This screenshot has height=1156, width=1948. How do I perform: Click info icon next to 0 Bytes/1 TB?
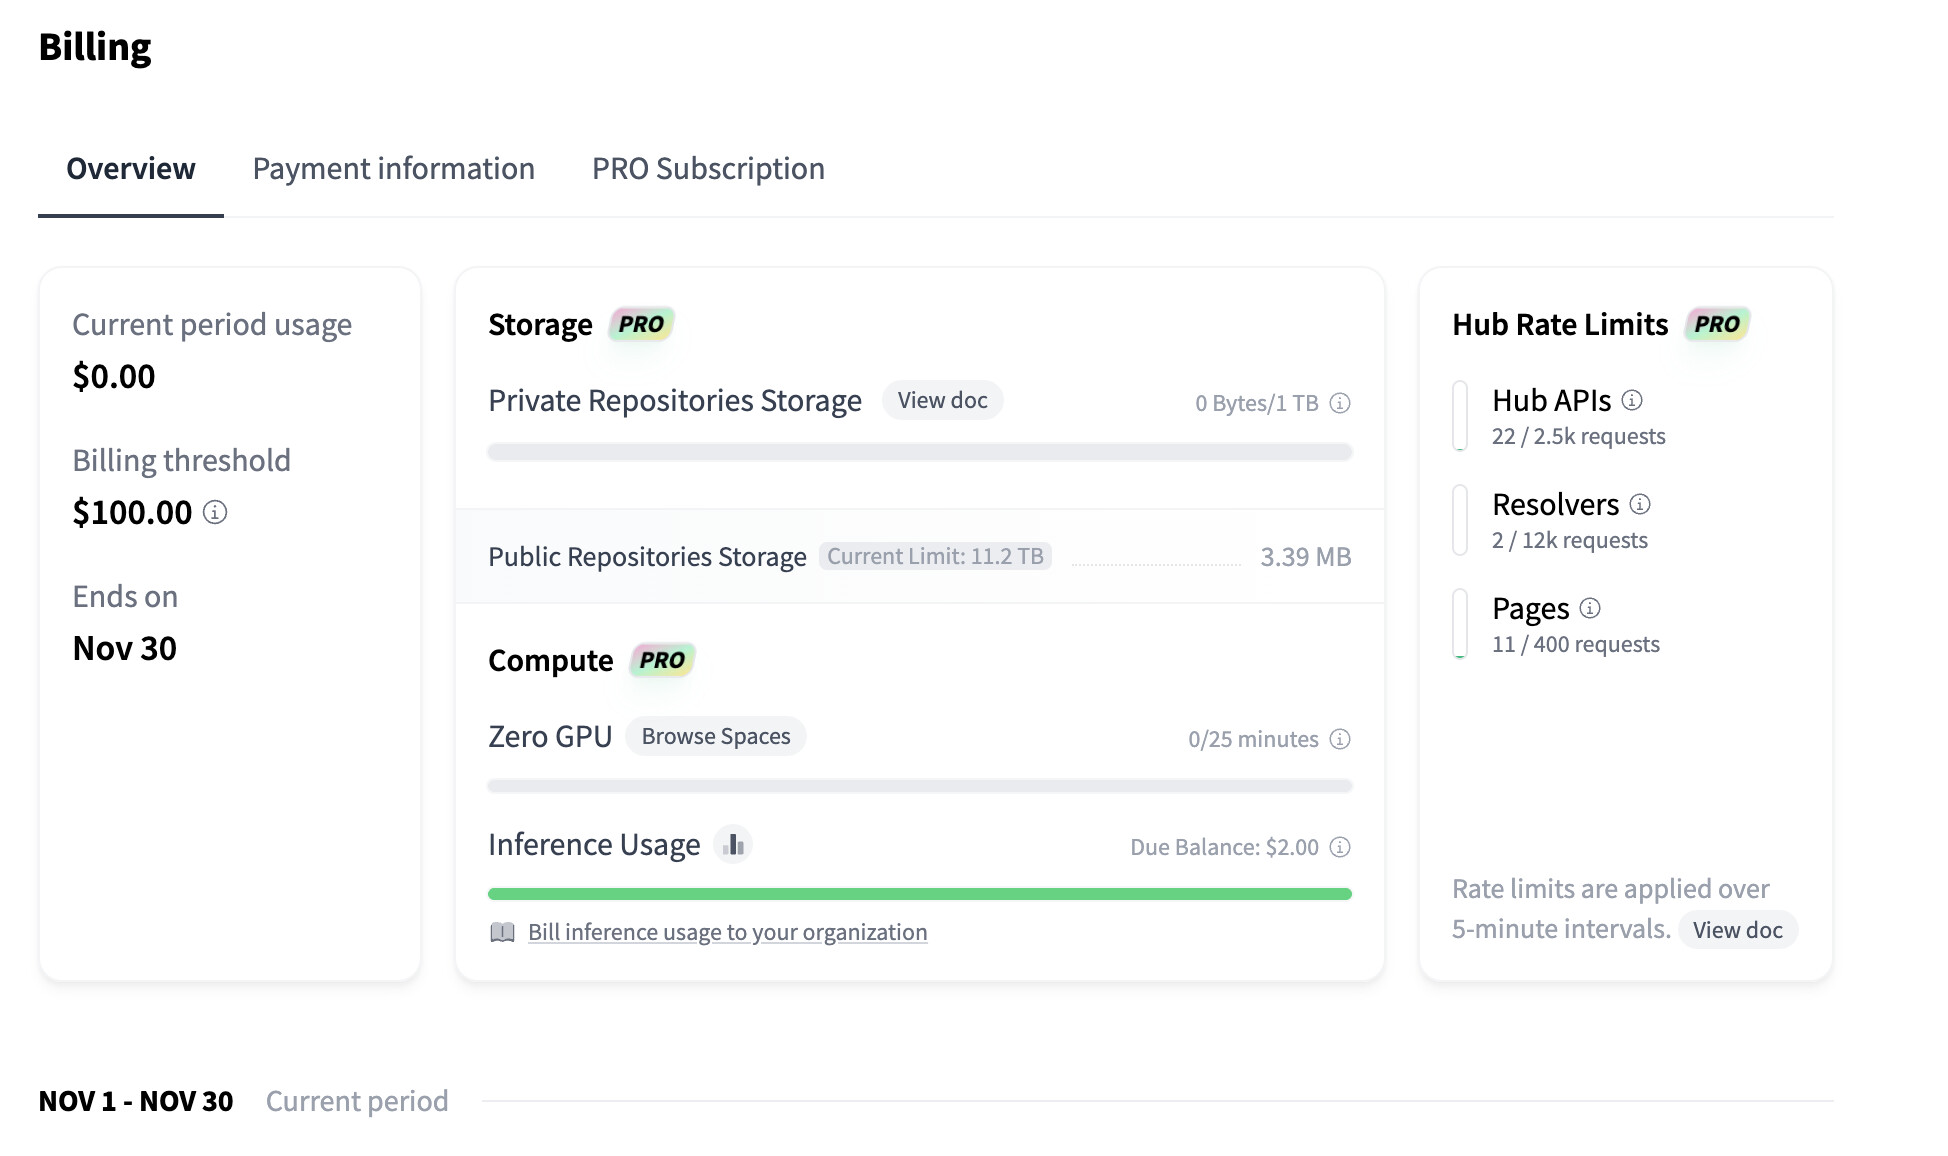(x=1340, y=403)
